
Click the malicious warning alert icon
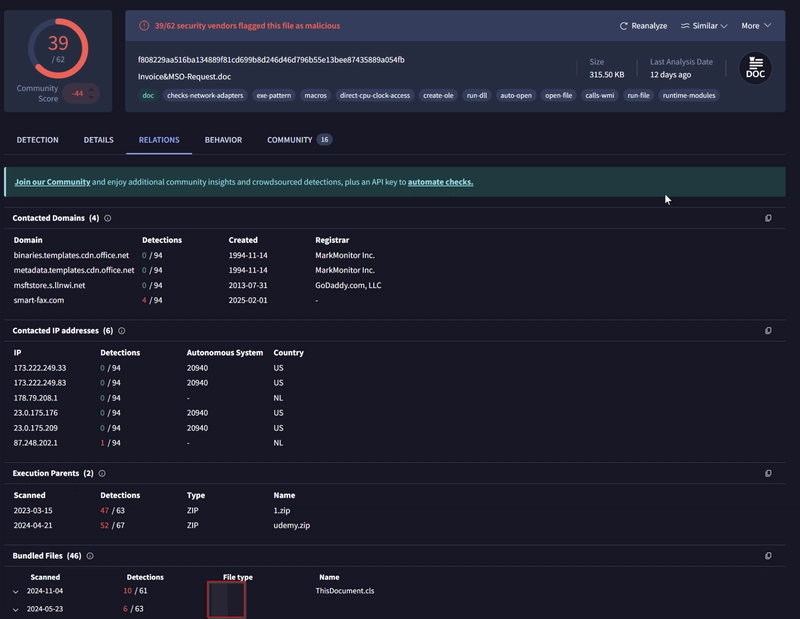pyautogui.click(x=144, y=26)
